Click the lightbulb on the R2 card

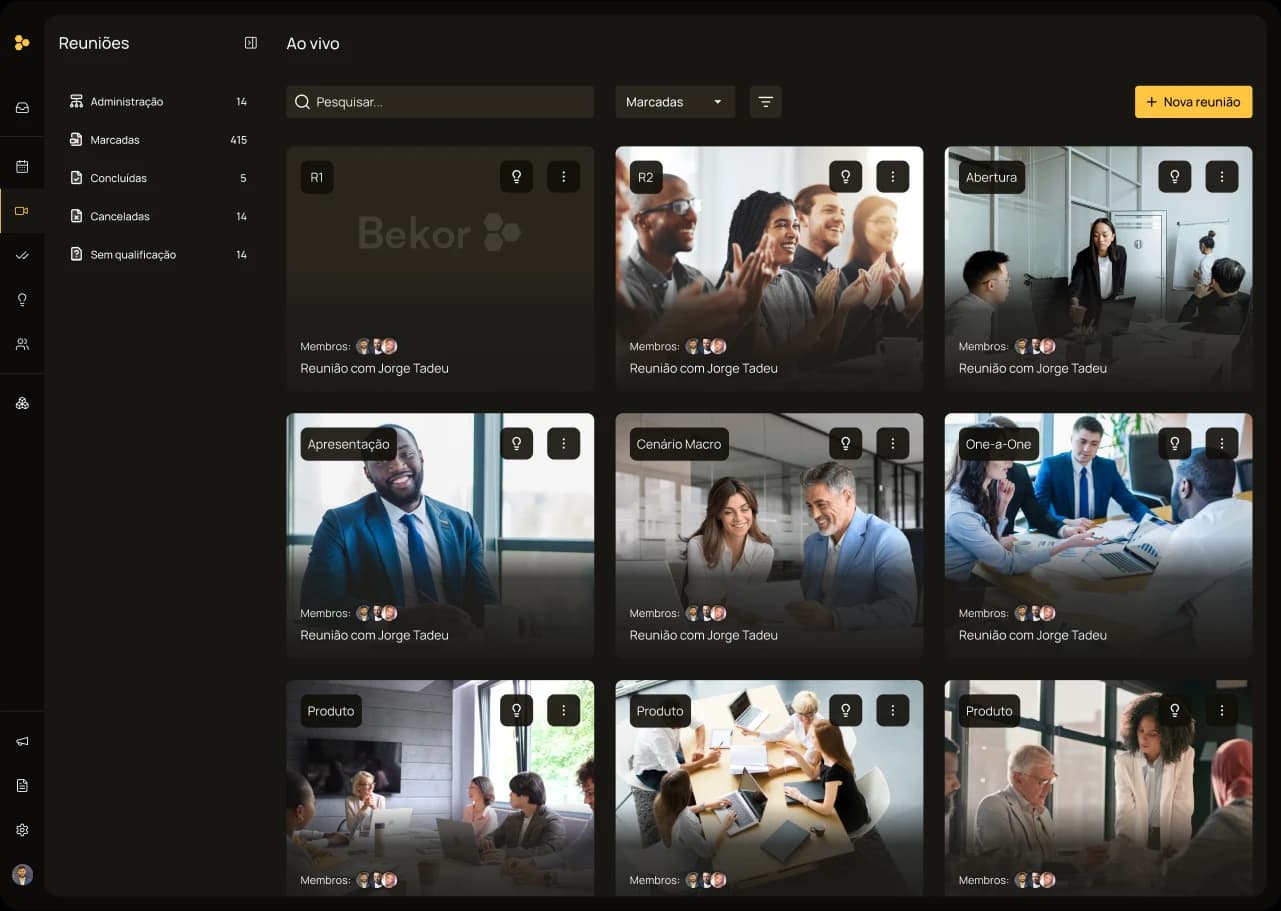845,177
